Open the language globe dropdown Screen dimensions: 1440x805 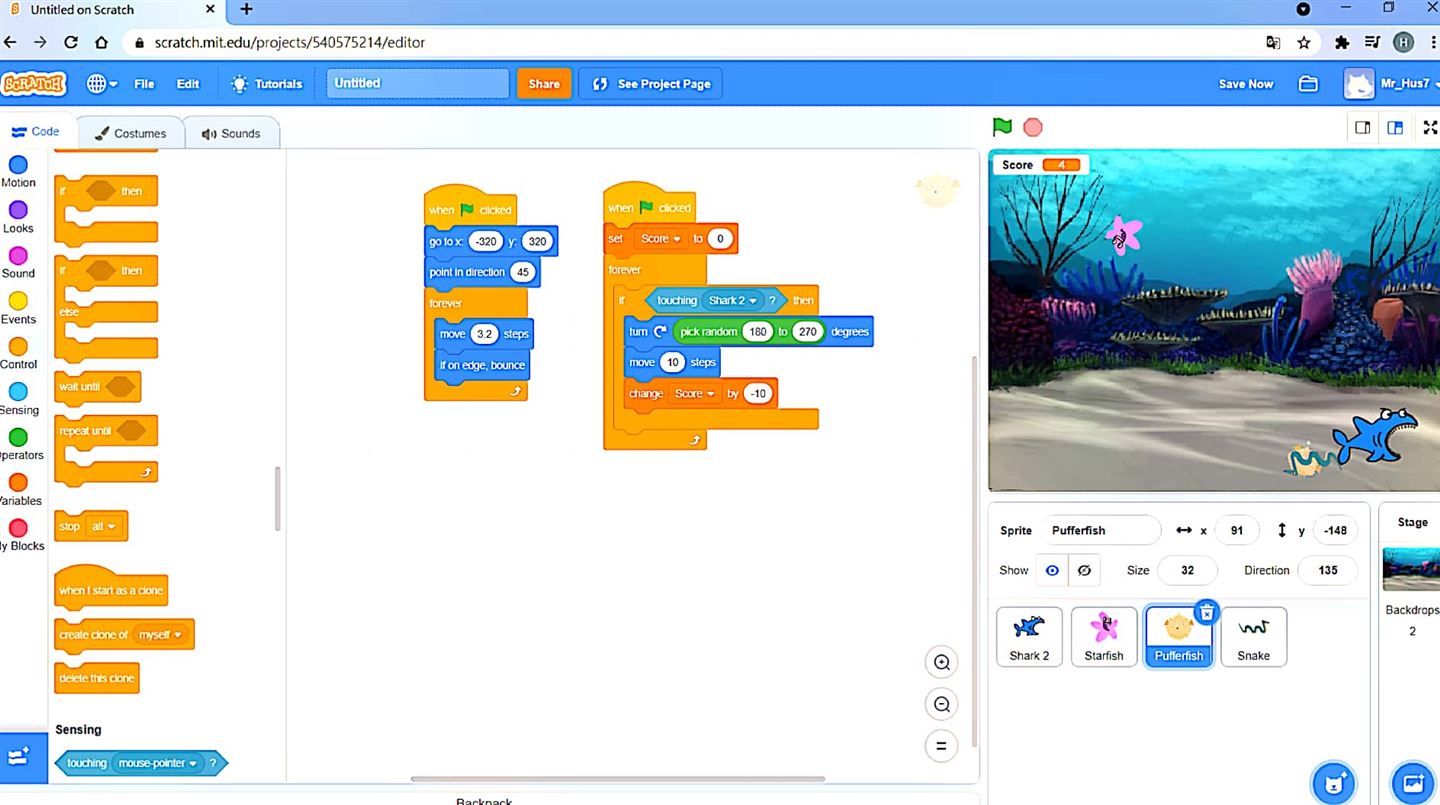pyautogui.click(x=102, y=84)
